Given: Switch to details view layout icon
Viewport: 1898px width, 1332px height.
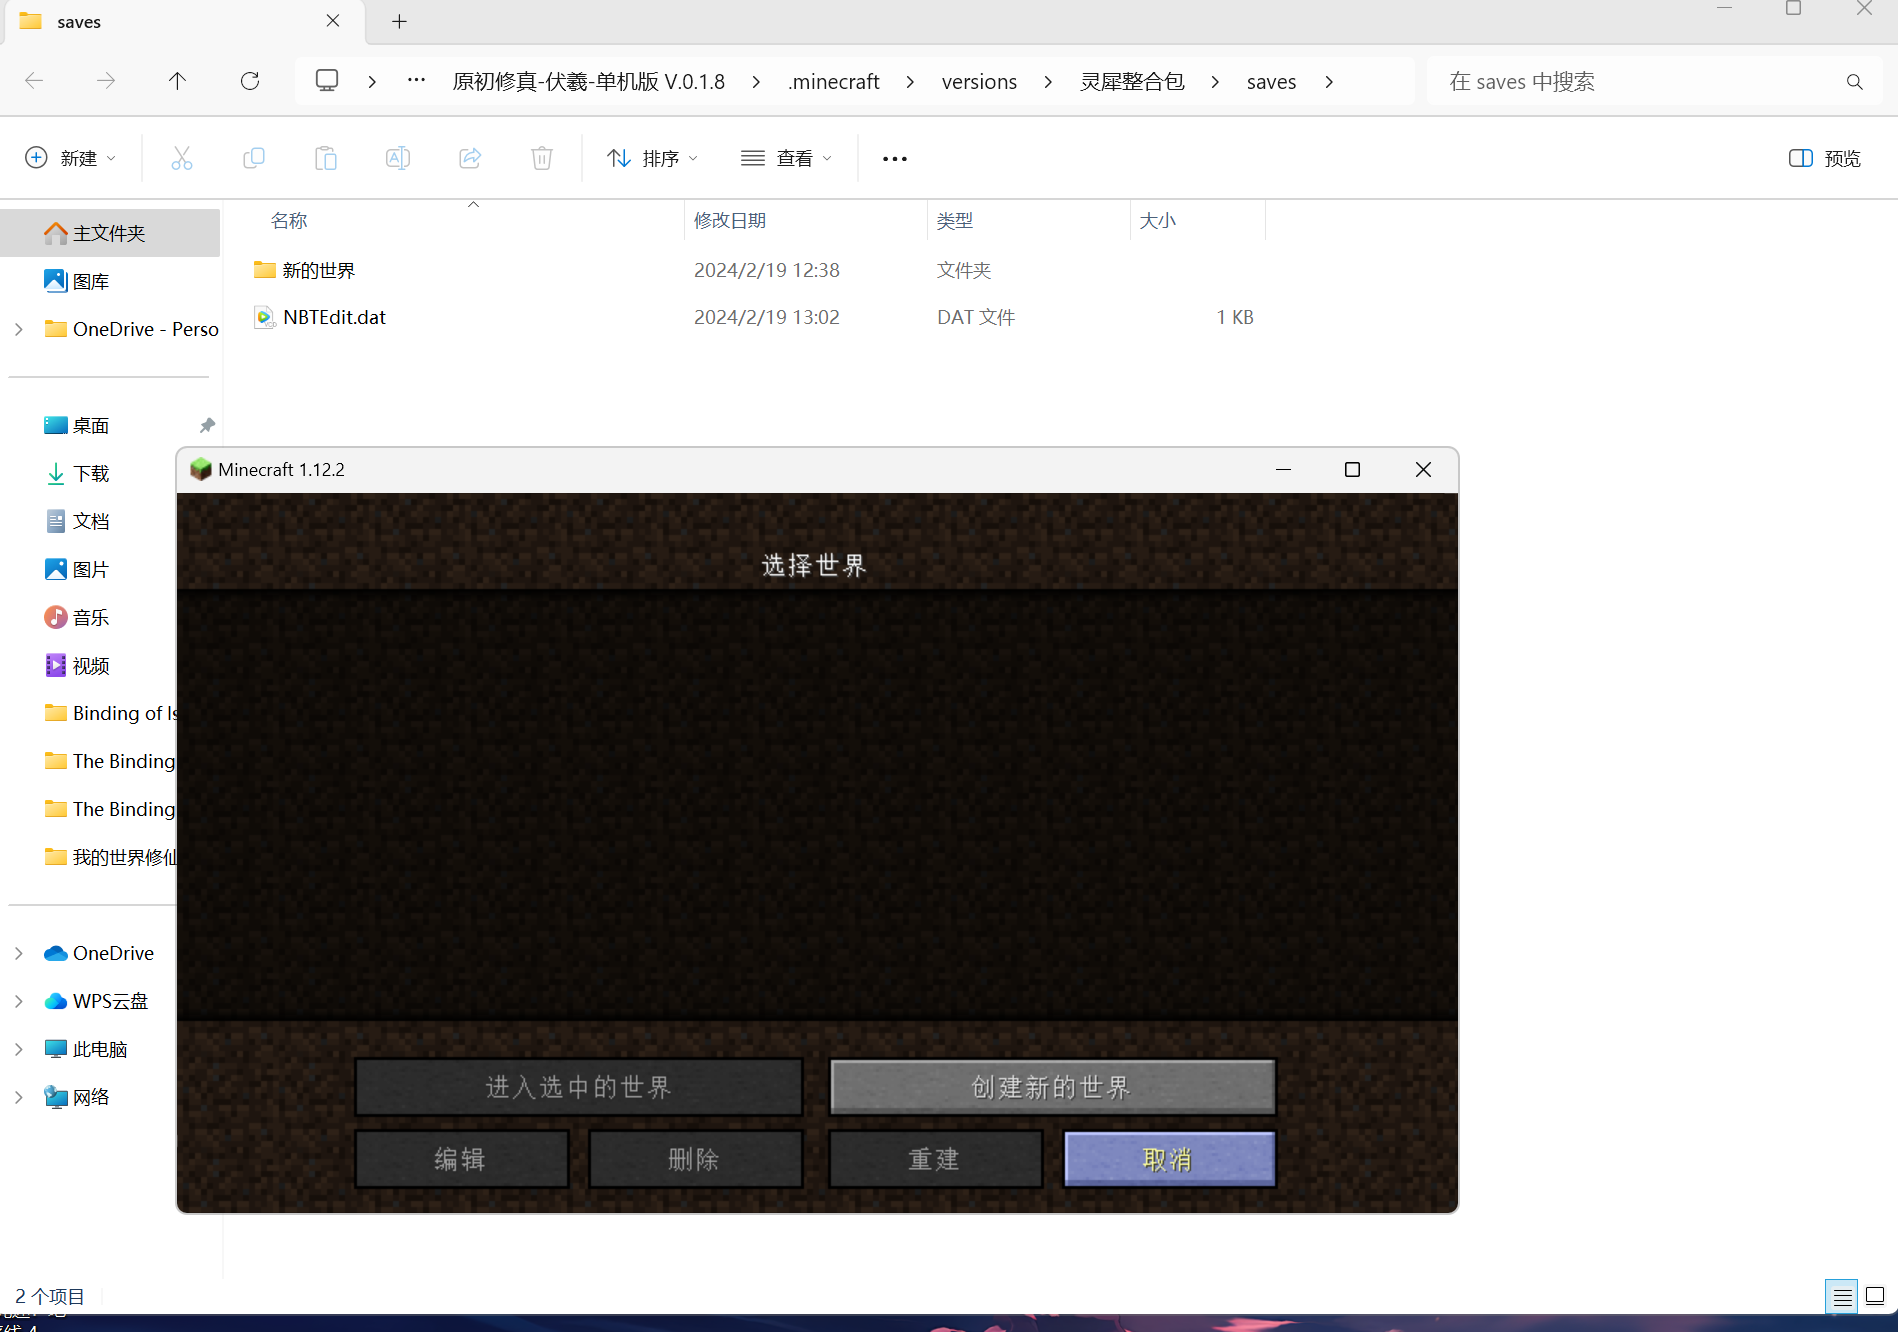Looking at the screenshot, I should point(1842,1297).
